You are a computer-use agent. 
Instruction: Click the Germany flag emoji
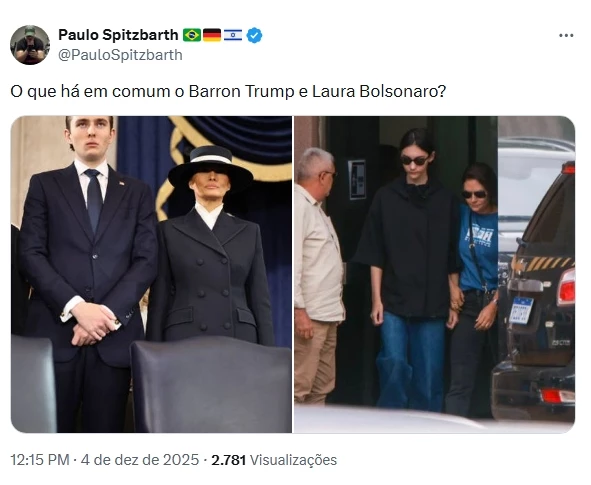(x=212, y=35)
